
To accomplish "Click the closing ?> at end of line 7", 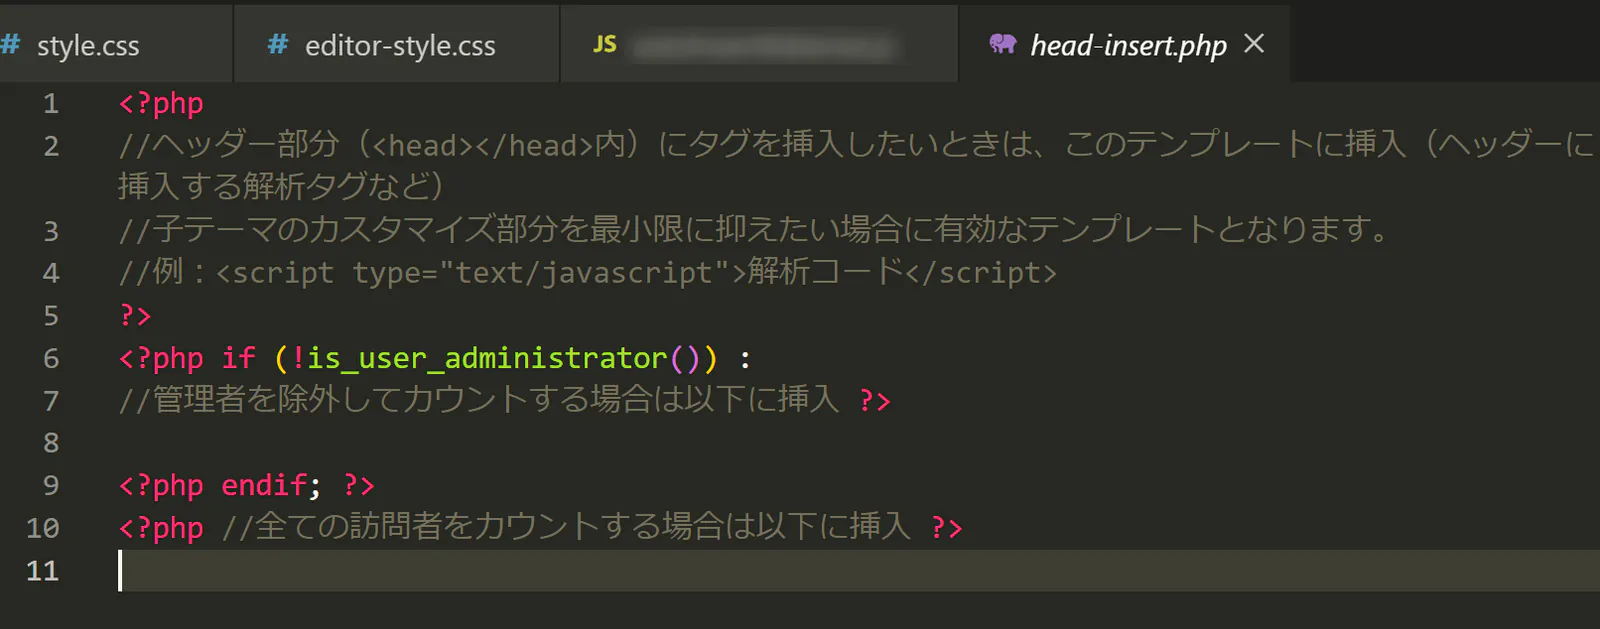I will point(875,401).
